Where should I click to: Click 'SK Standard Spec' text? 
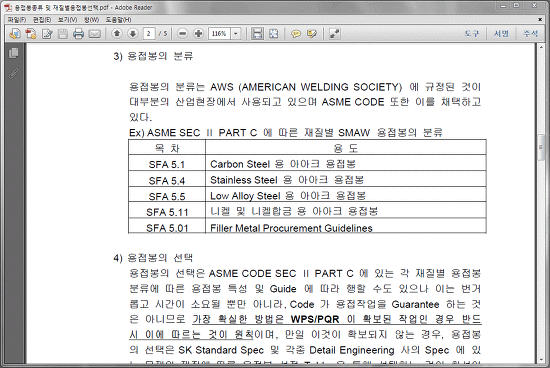tap(221, 350)
